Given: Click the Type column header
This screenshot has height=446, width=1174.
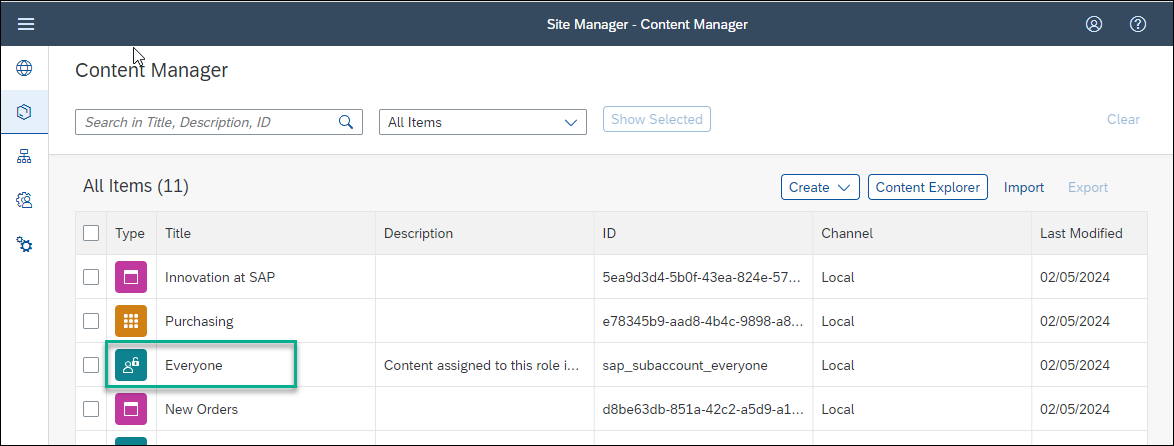Looking at the screenshot, I should (x=130, y=233).
